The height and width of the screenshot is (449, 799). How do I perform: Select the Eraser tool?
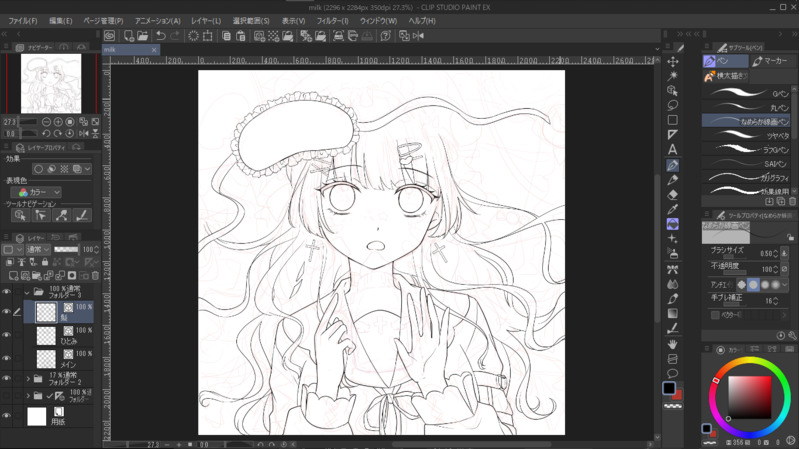click(x=673, y=195)
